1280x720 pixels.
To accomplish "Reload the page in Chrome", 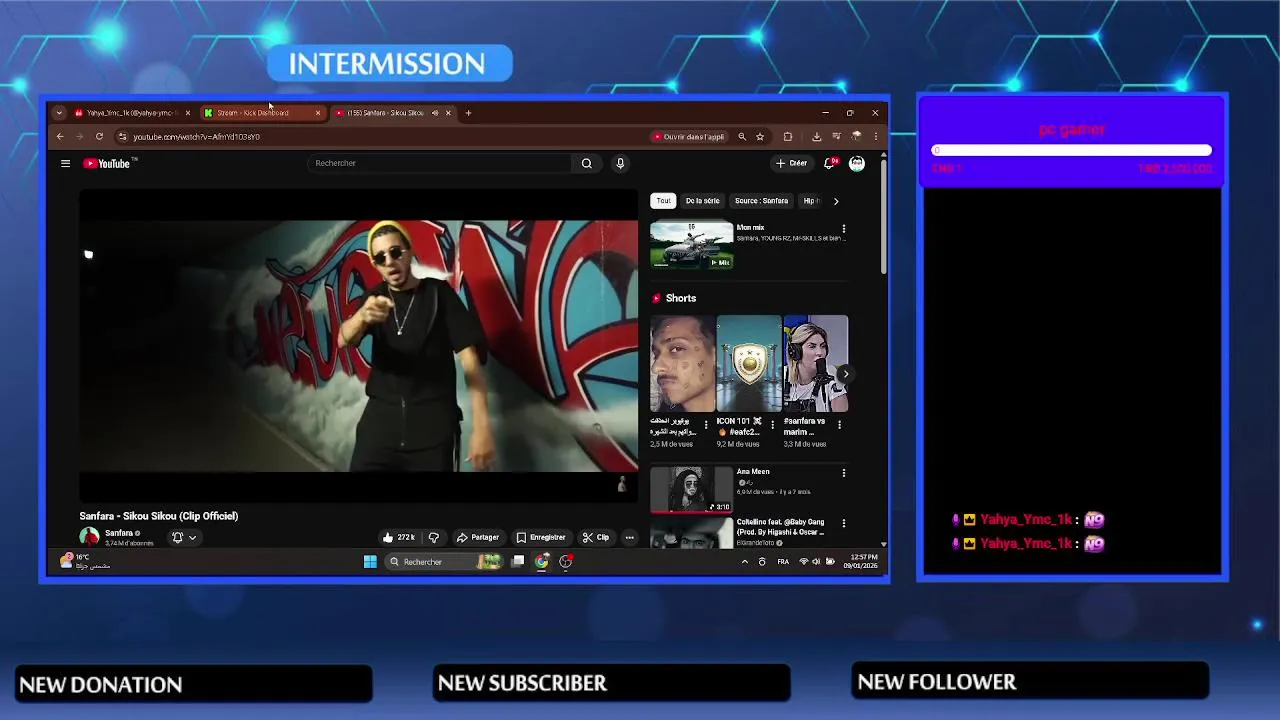I will 99,136.
